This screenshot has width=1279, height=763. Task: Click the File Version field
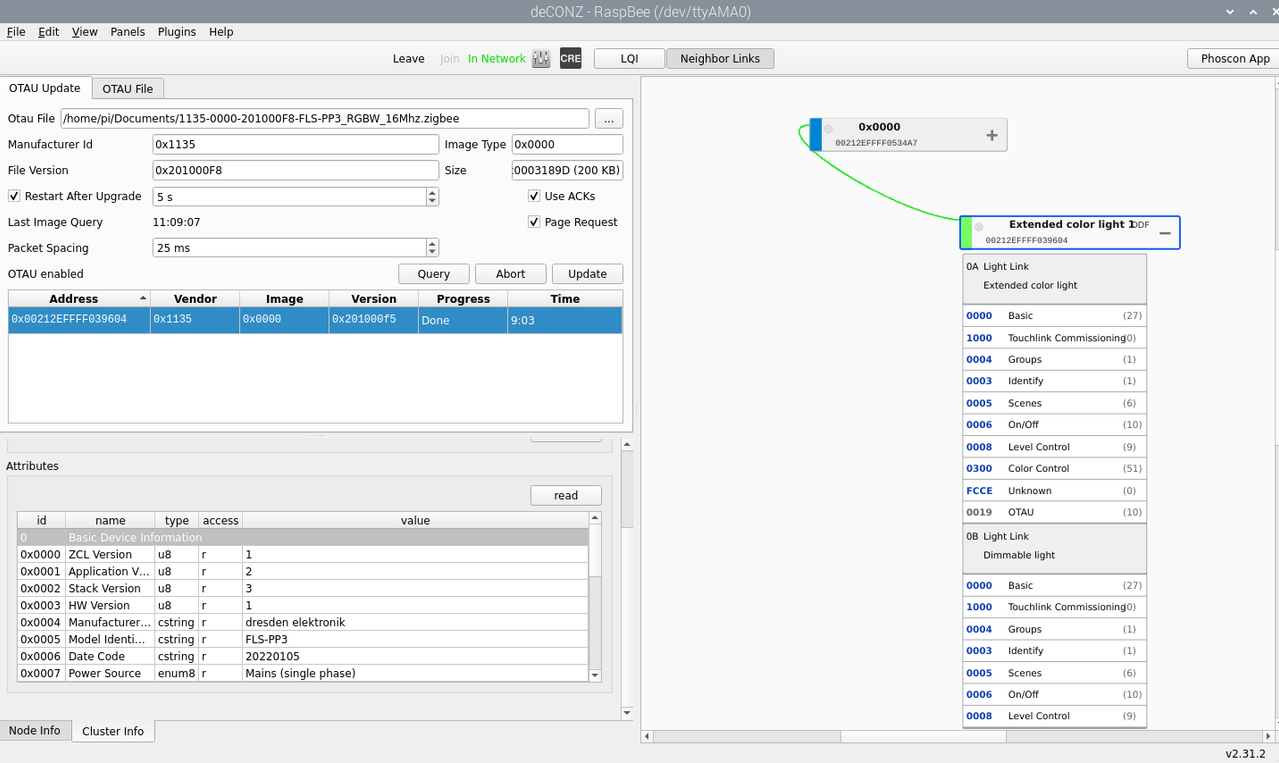295,170
